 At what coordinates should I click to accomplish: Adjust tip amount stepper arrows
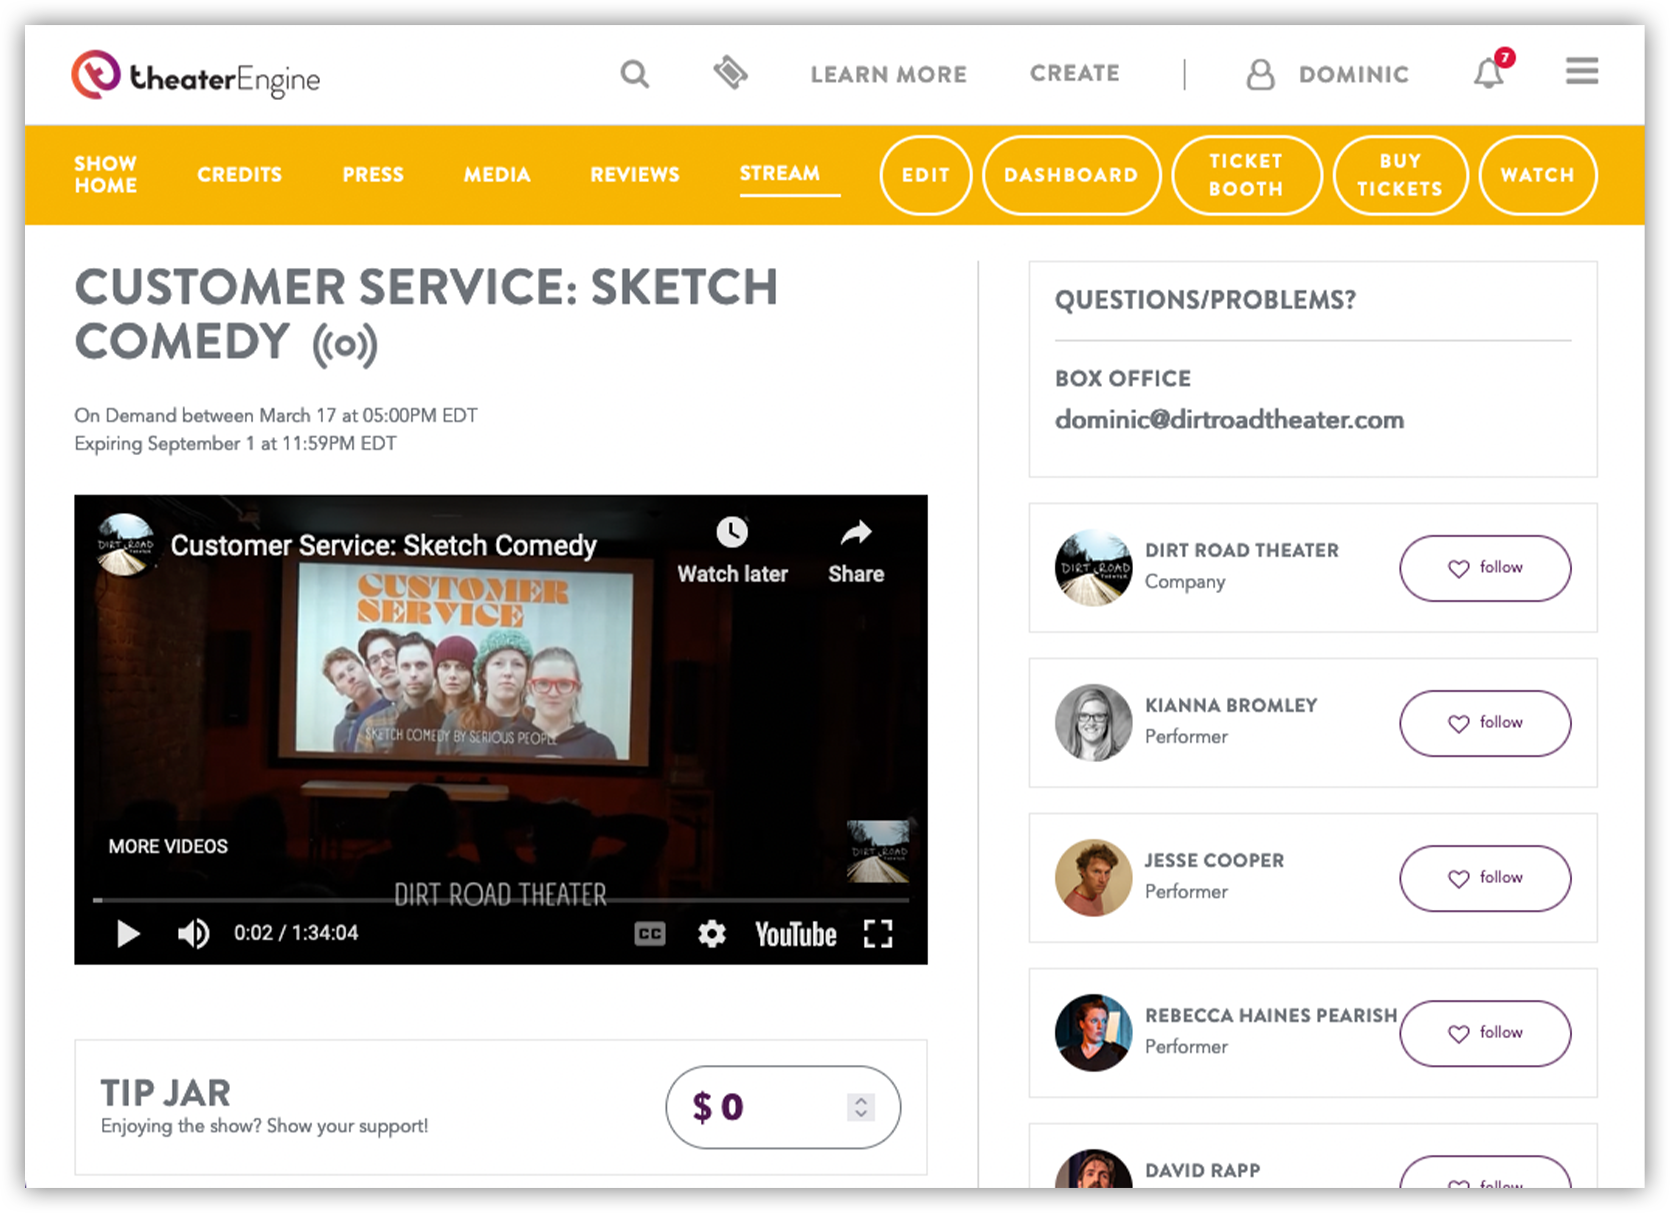click(x=860, y=1107)
